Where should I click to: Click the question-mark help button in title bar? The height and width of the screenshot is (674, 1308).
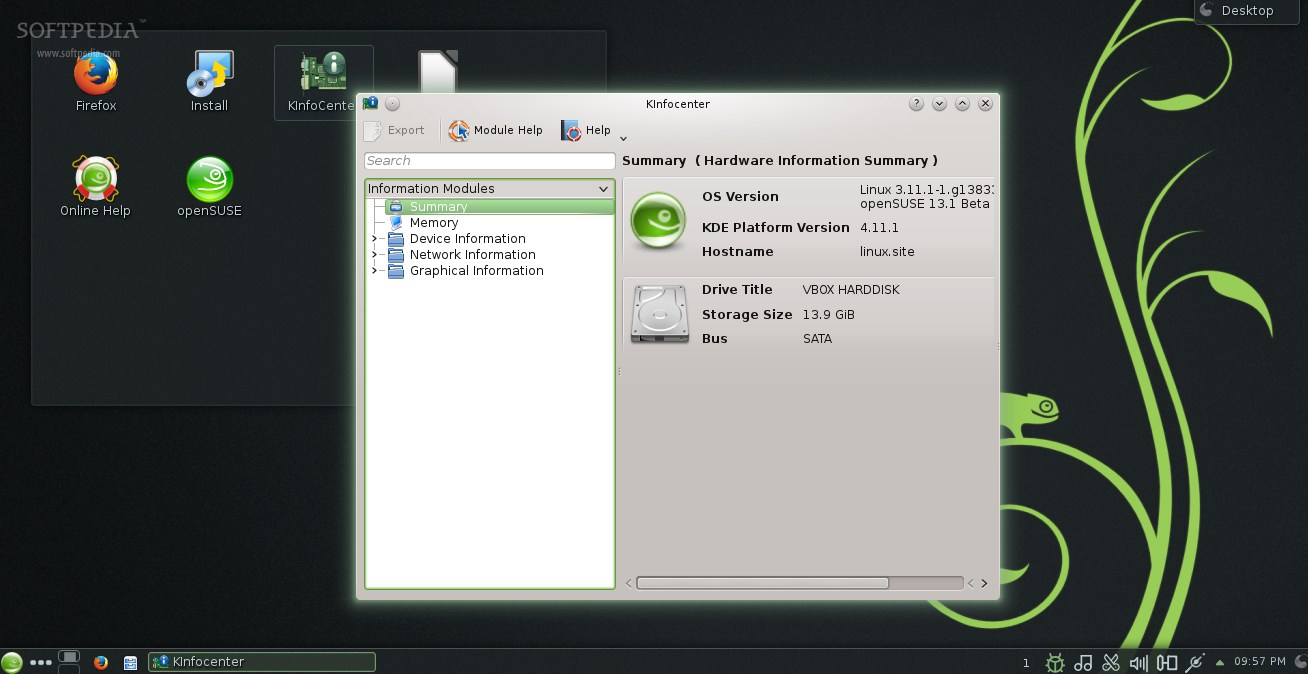[916, 103]
